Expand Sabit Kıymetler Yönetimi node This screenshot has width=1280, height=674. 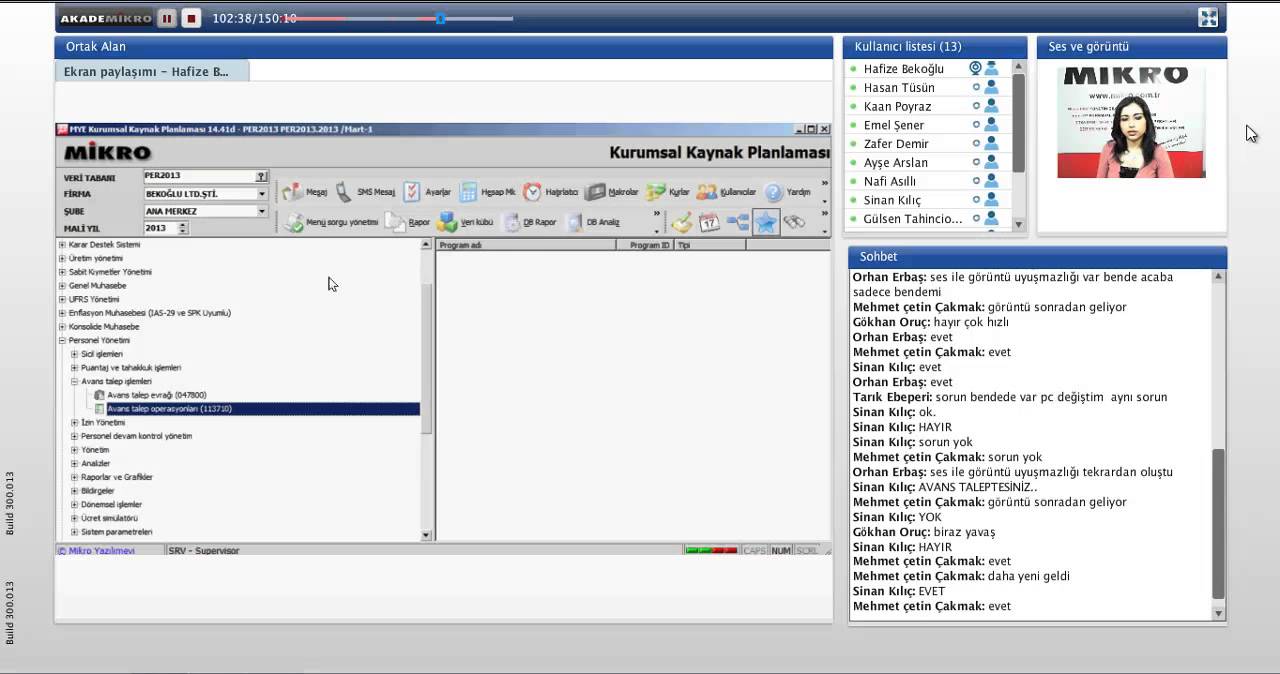62,272
